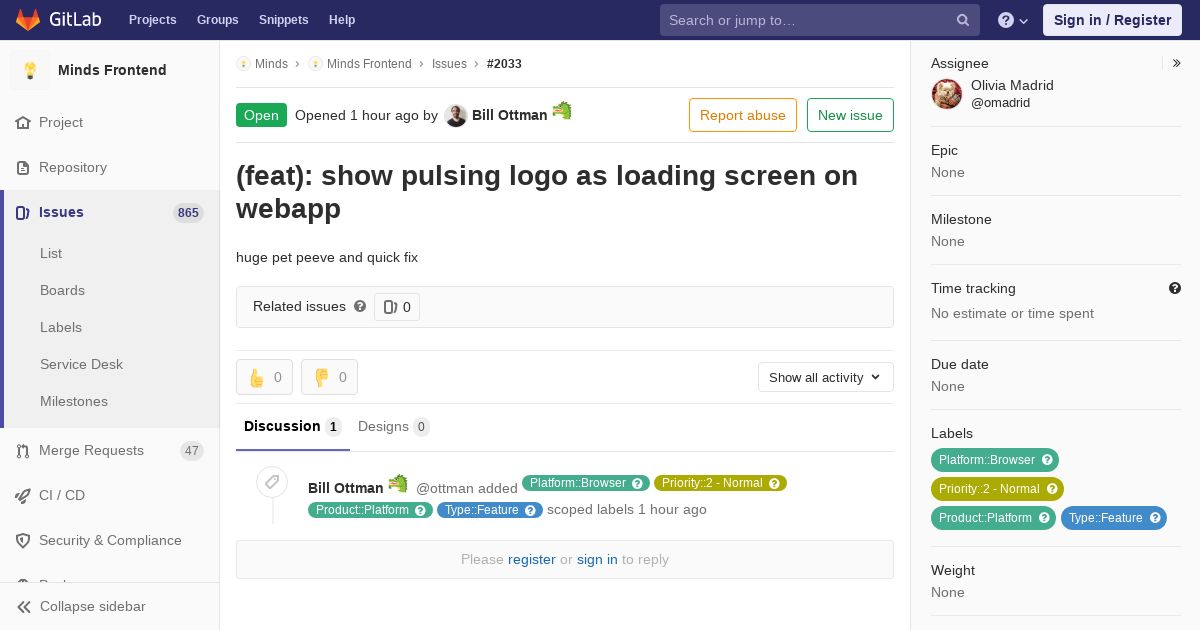This screenshot has height=630, width=1200.
Task: Open Boards in the sidebar
Action: 62,291
